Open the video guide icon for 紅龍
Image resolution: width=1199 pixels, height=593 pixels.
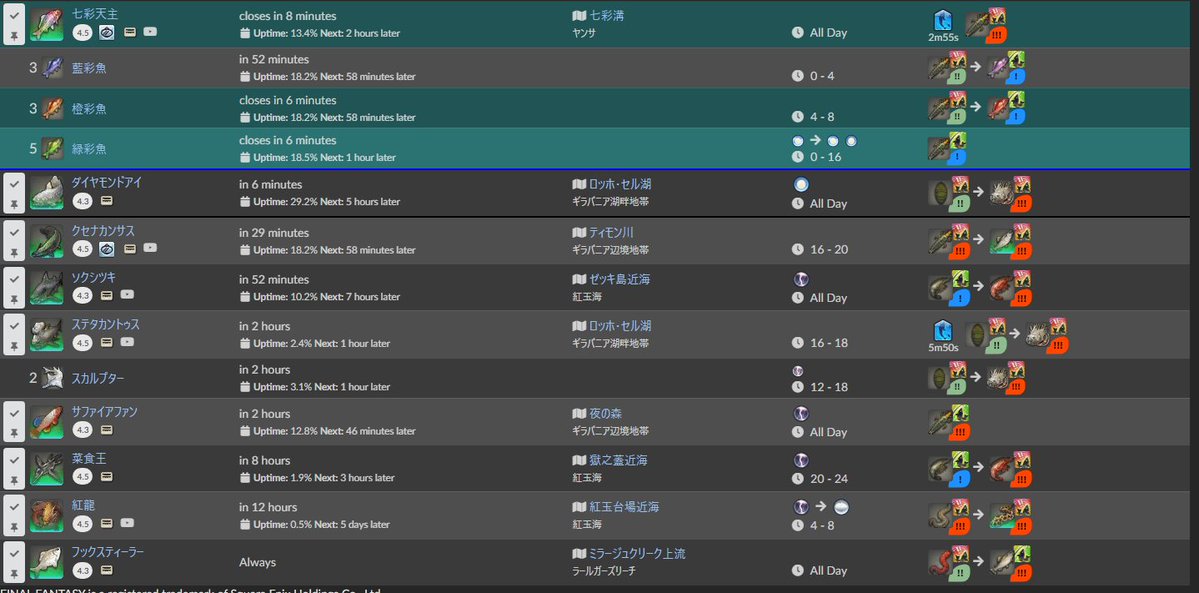pyautogui.click(x=128, y=523)
